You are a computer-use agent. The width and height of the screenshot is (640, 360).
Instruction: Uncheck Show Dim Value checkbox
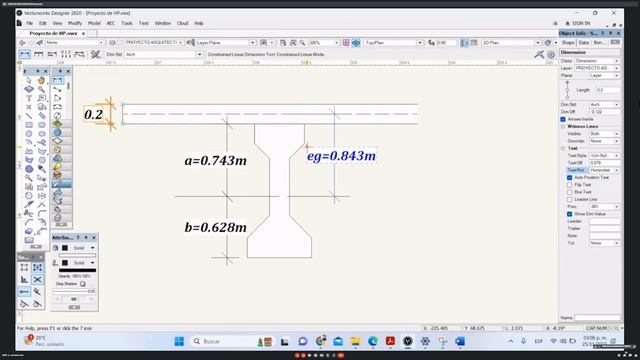click(x=569, y=214)
